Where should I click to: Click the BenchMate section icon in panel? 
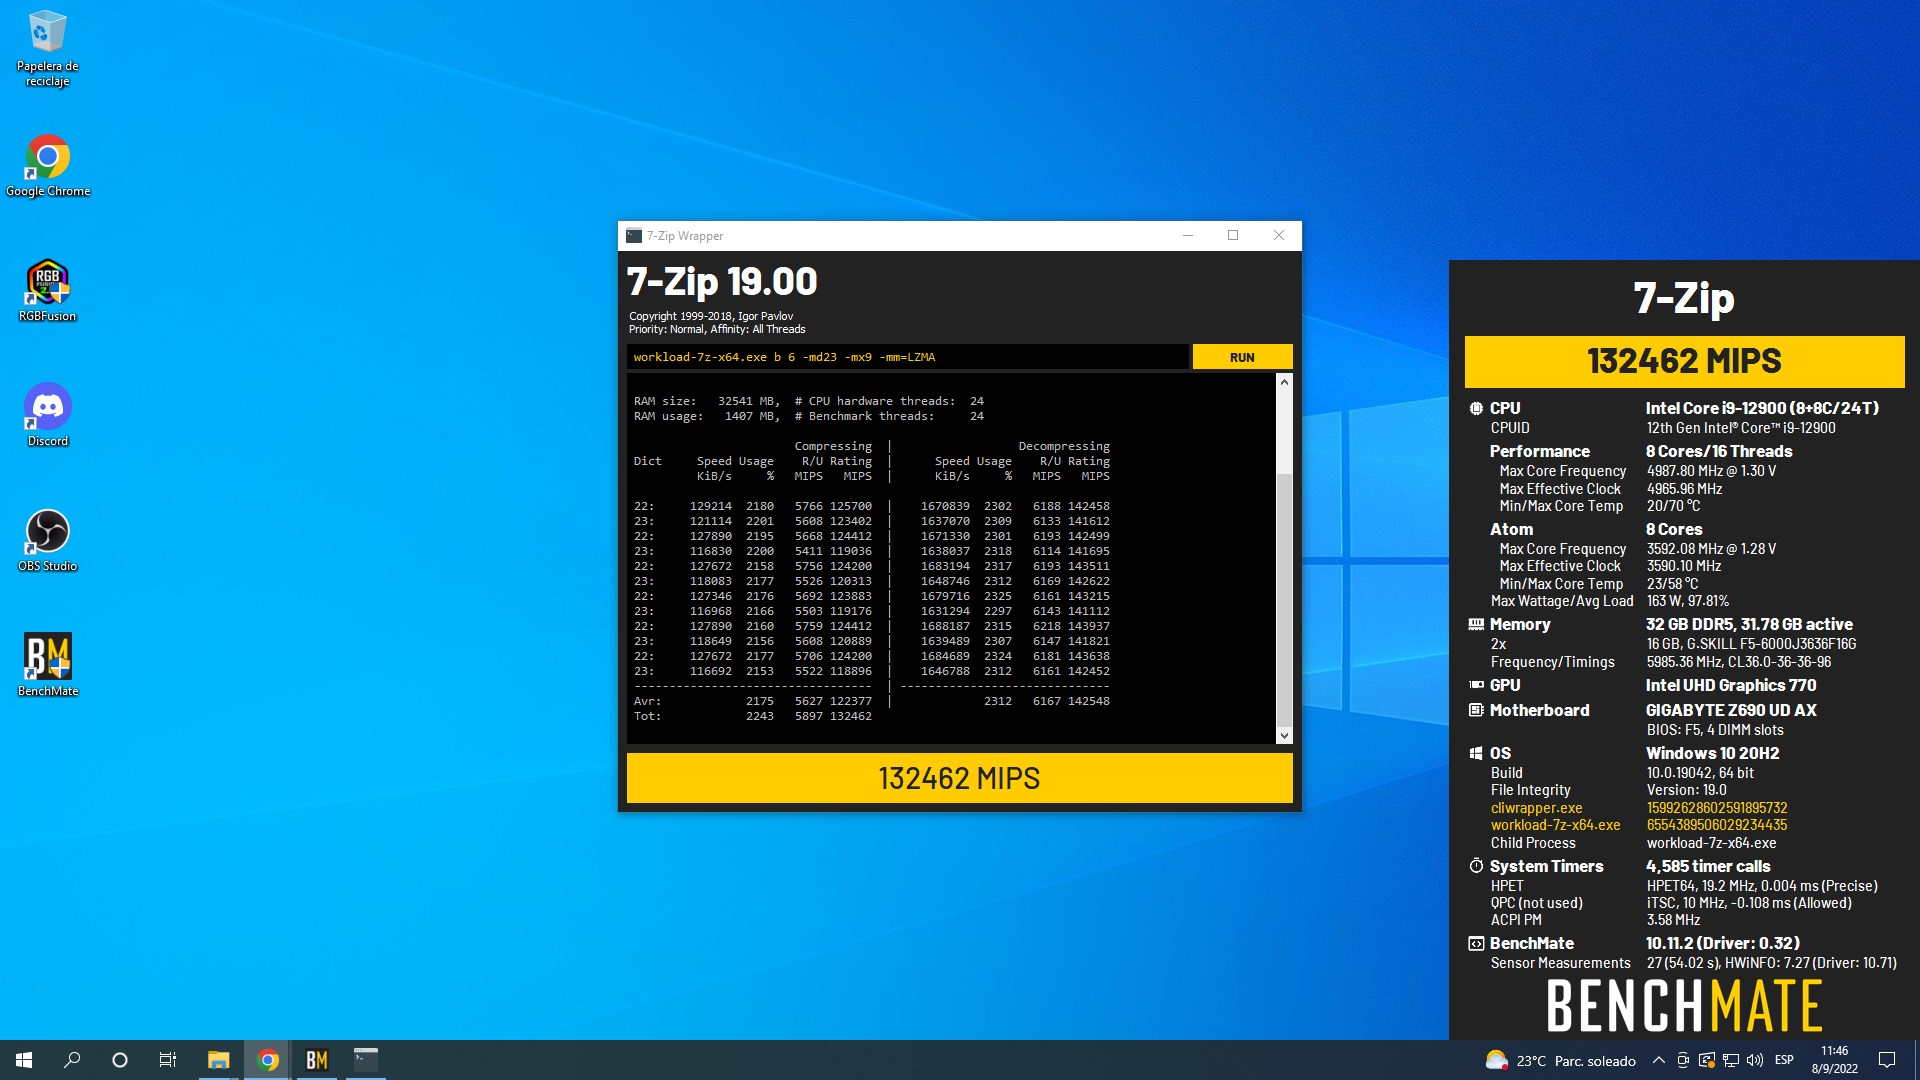1476,943
